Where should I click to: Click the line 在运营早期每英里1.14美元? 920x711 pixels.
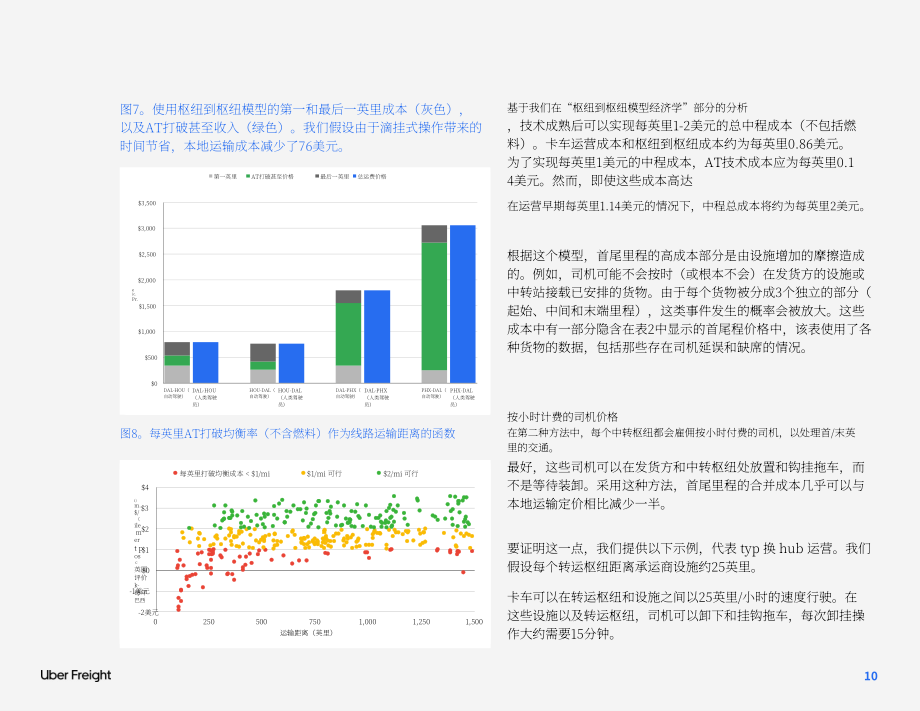tap(686, 206)
